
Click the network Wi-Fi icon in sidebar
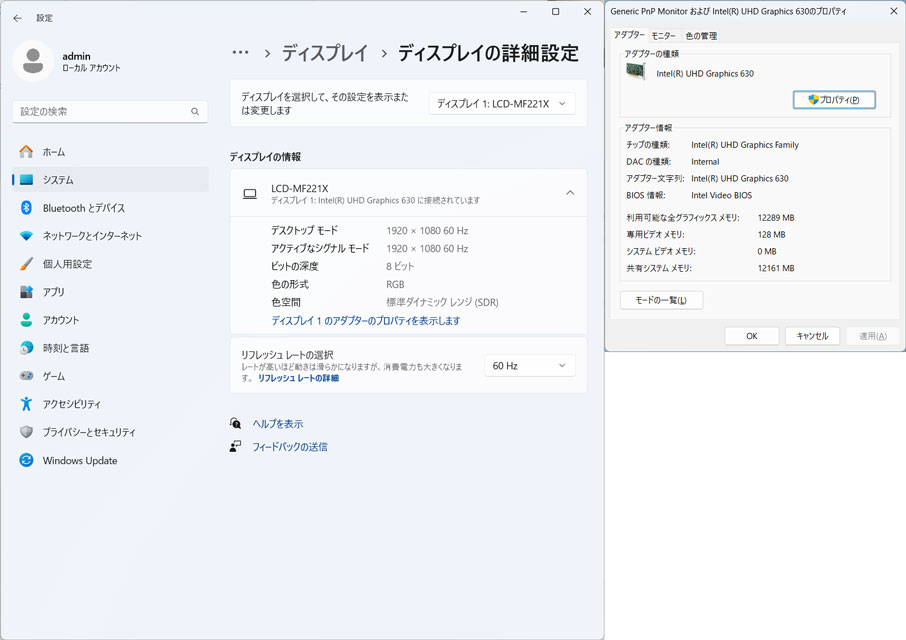(26, 236)
